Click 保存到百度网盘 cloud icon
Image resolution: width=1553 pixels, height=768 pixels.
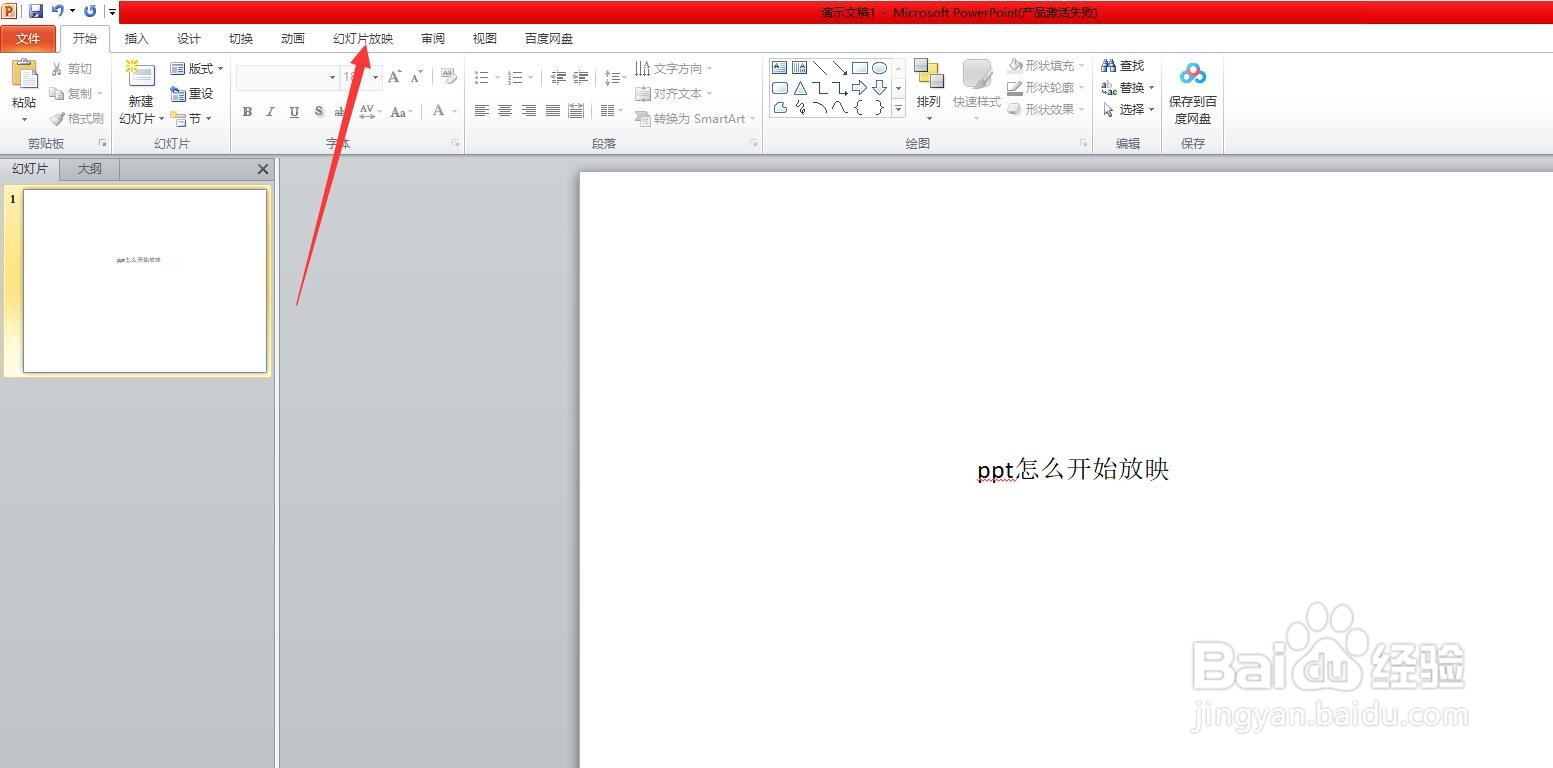1193,74
